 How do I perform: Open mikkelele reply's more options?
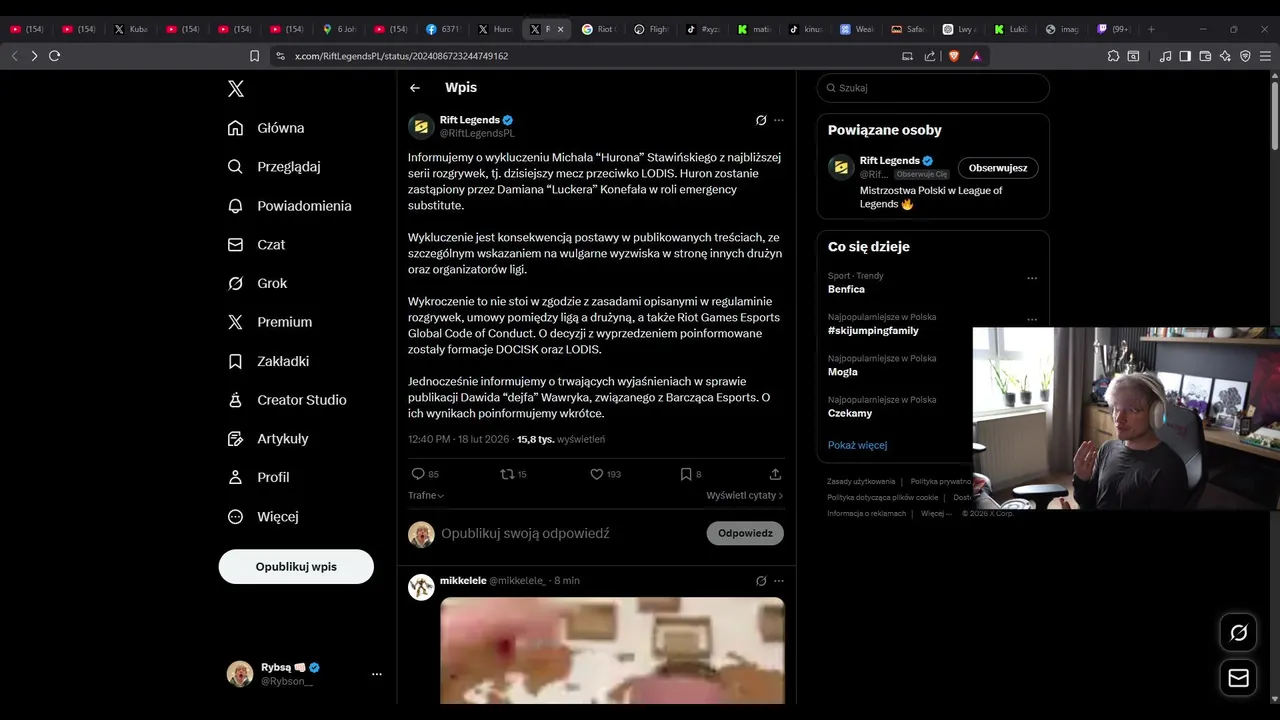pos(779,581)
